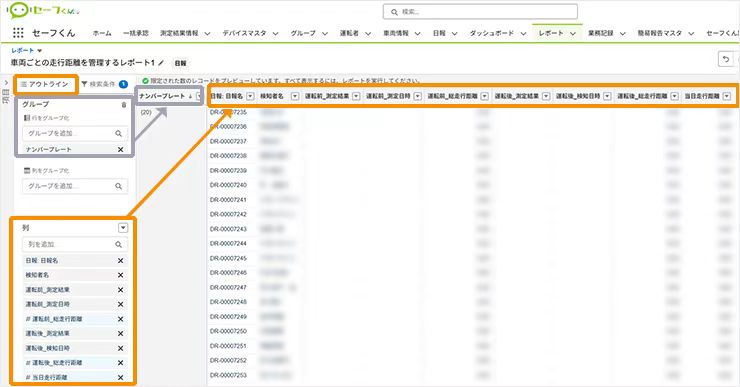Open the 業務記録 nav tab
This screenshot has width=740, height=387.
click(601, 34)
